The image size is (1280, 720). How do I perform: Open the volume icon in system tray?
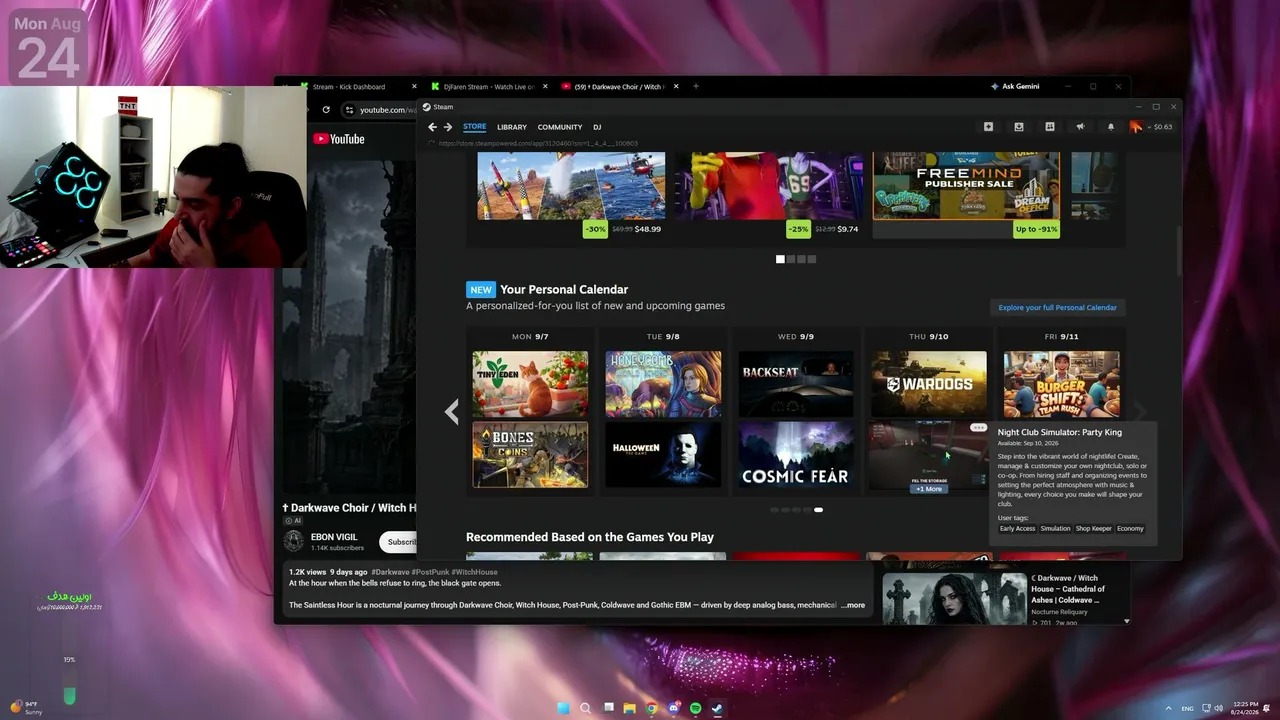coord(1220,708)
